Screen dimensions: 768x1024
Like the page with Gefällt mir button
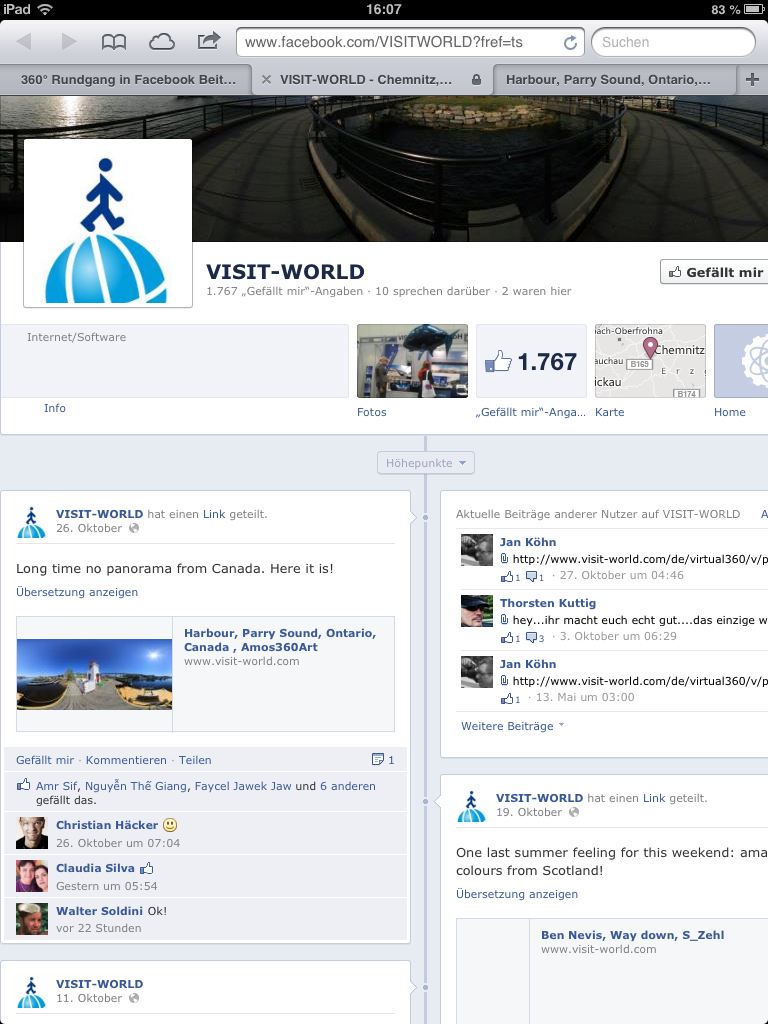pyautogui.click(x=715, y=272)
